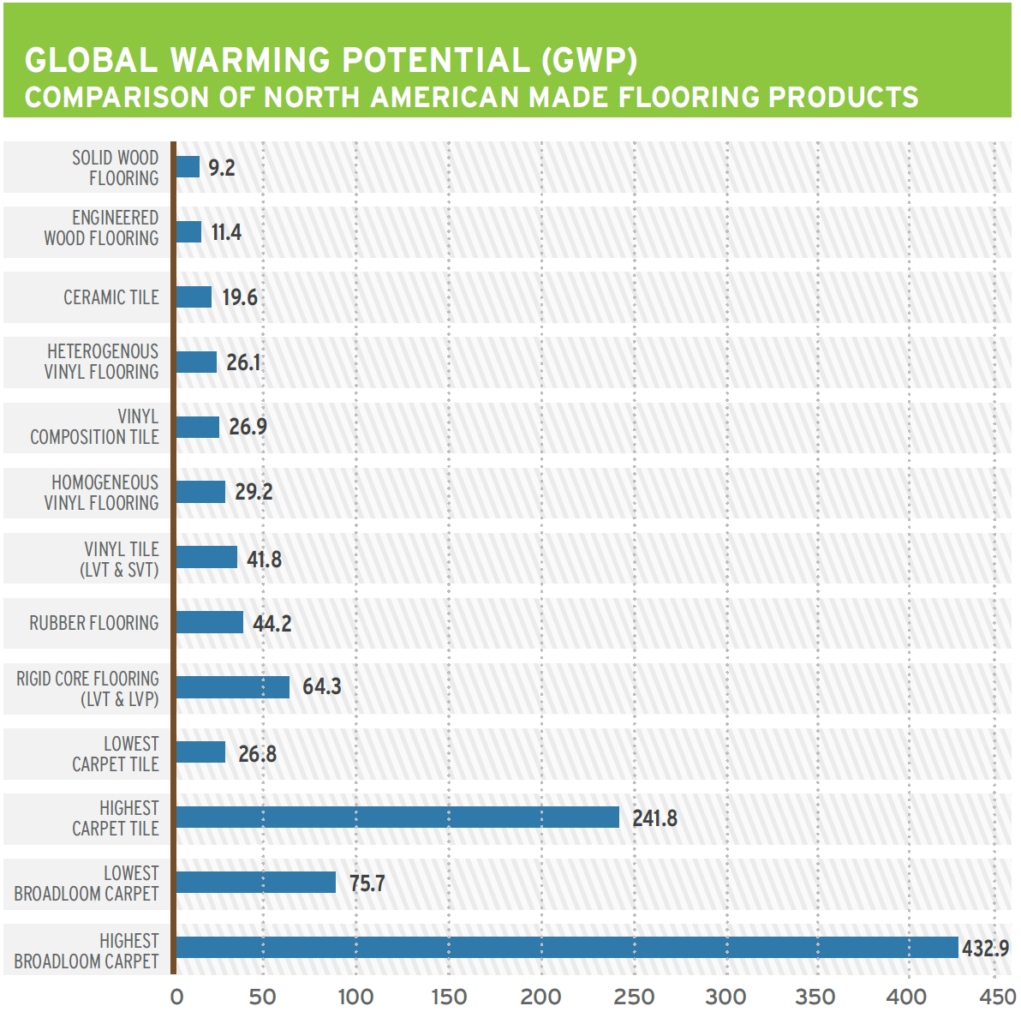Select the 'Engineered Wood Flooring' label
1021x1024 pixels.
101,228
